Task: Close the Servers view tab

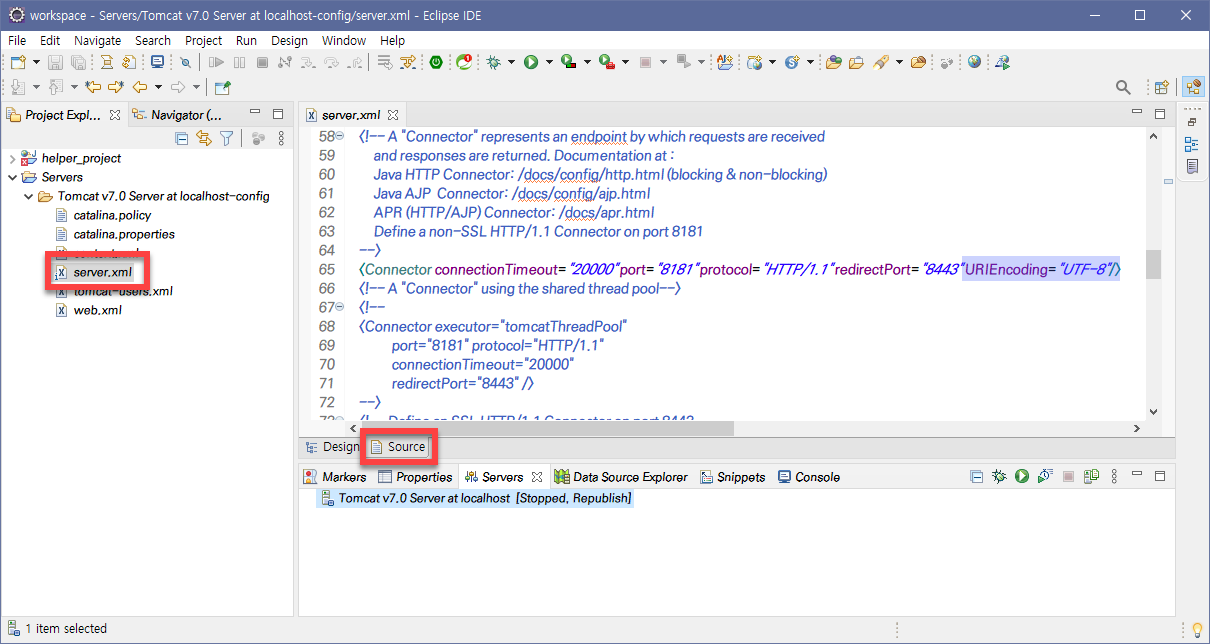Action: point(537,477)
